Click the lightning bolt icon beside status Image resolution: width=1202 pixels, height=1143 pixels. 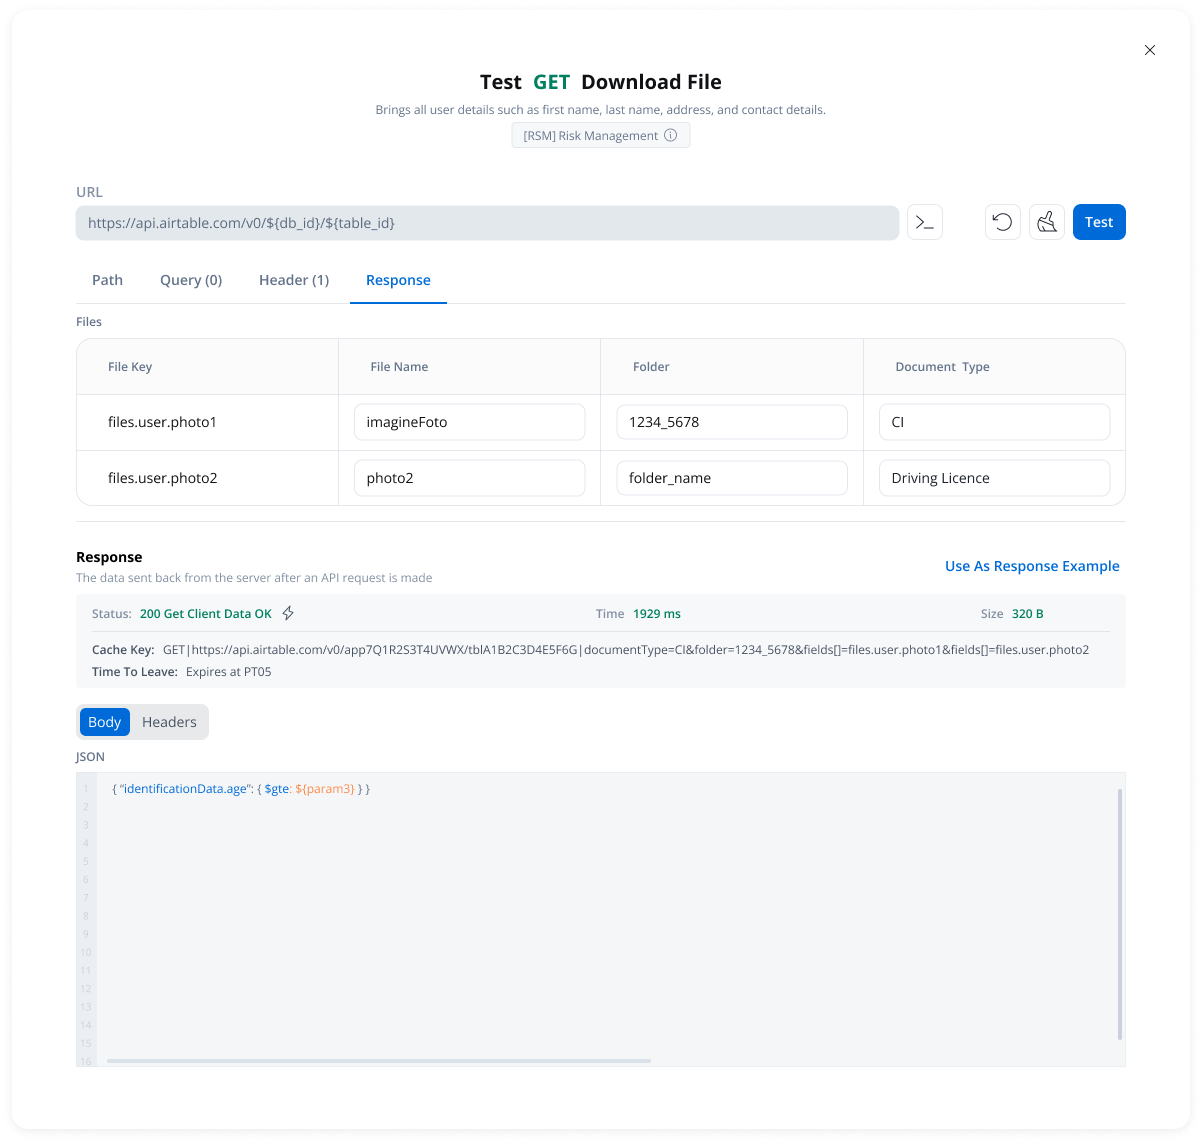288,613
